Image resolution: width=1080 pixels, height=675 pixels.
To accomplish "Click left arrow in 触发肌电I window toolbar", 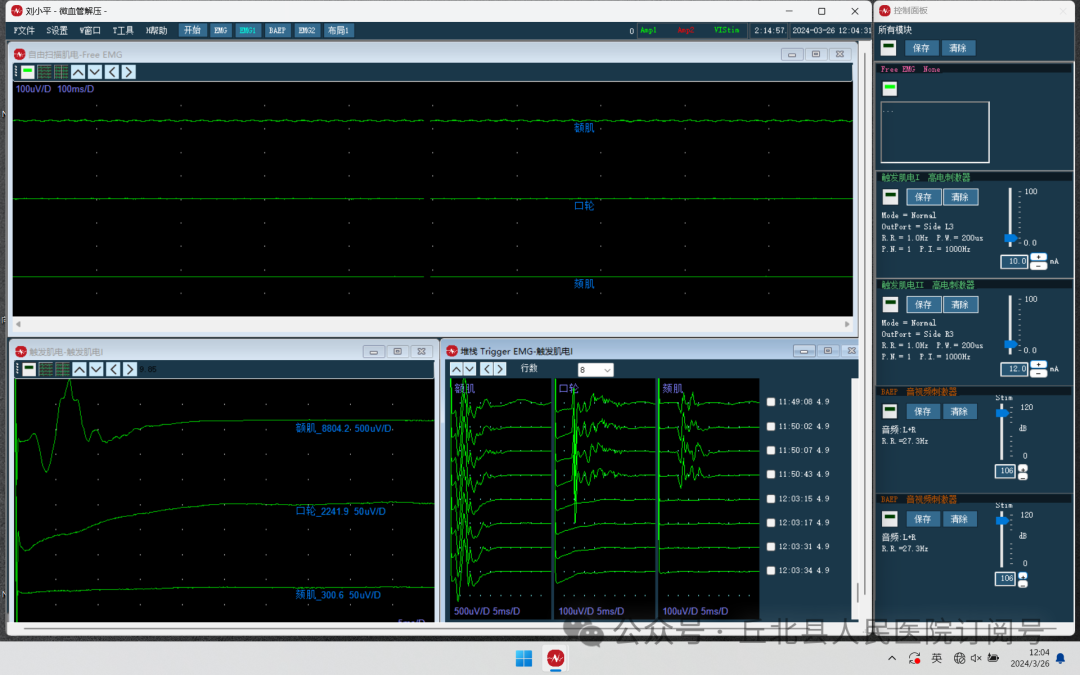I will click(114, 369).
